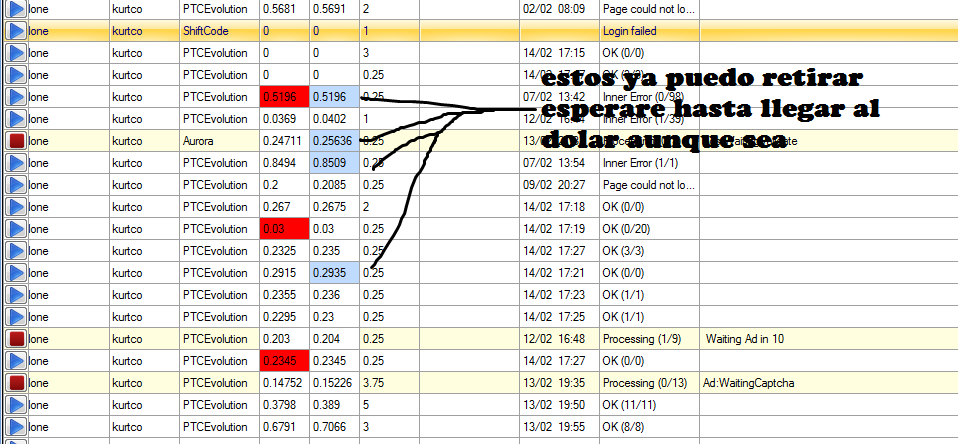Select the Processing (0/13) status cell
Screen dimensions: 958x444
[649, 383]
